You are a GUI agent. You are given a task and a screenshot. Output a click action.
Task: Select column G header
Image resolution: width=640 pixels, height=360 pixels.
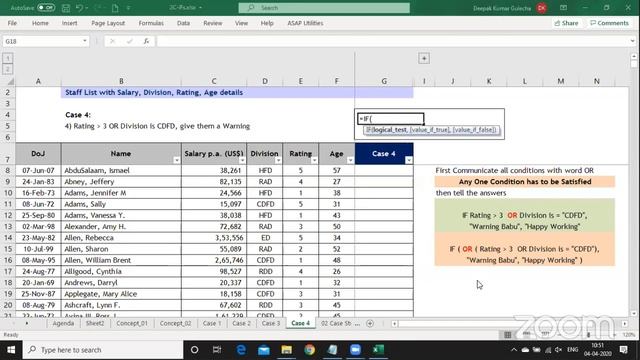click(384, 81)
